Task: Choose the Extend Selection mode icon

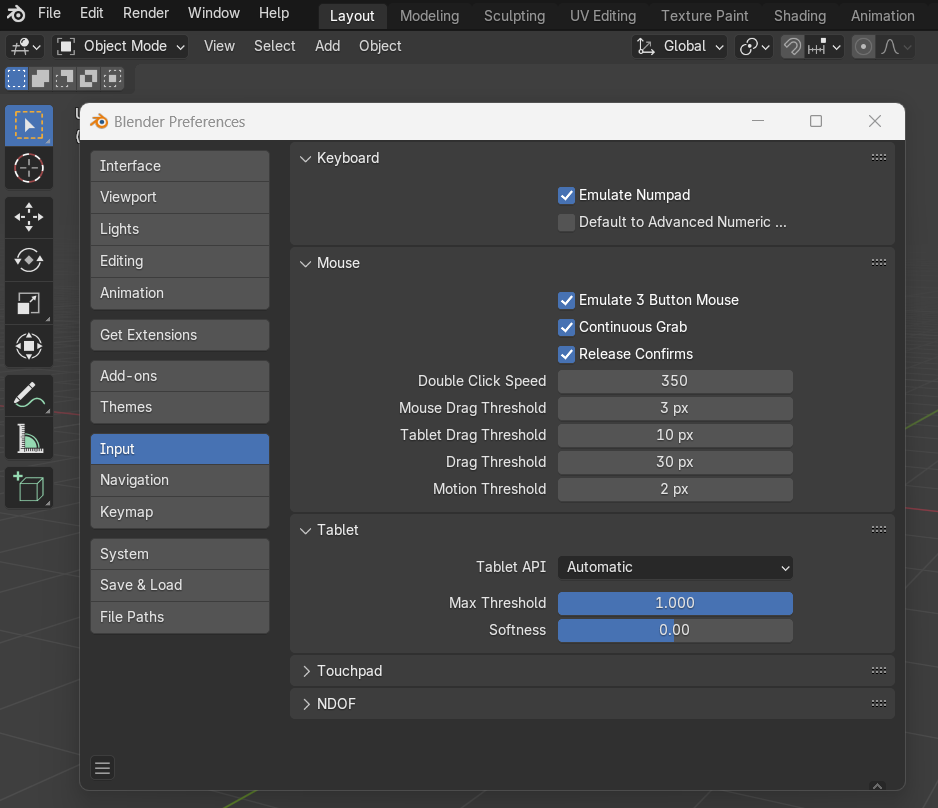Action: tap(41, 78)
